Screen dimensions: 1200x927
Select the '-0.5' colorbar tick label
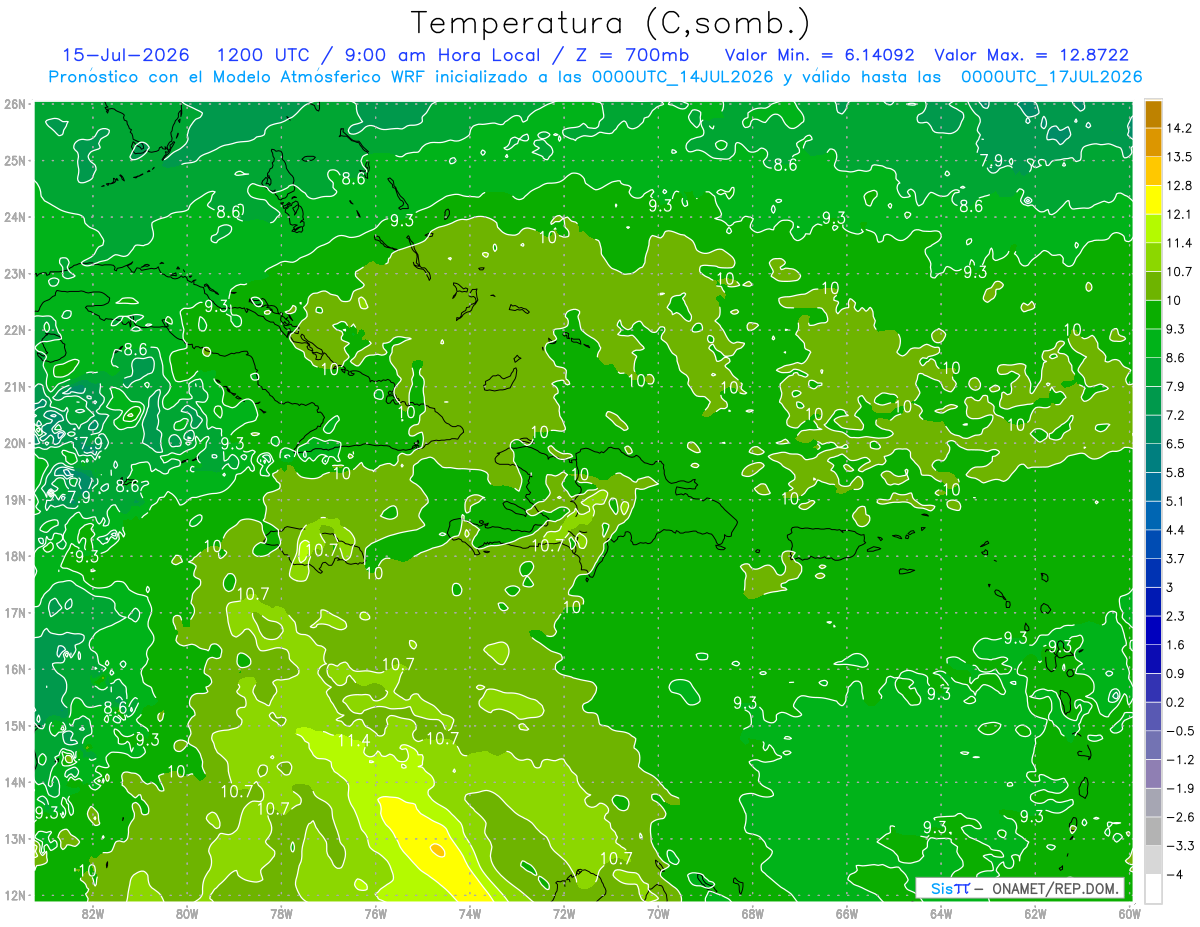pos(1179,731)
